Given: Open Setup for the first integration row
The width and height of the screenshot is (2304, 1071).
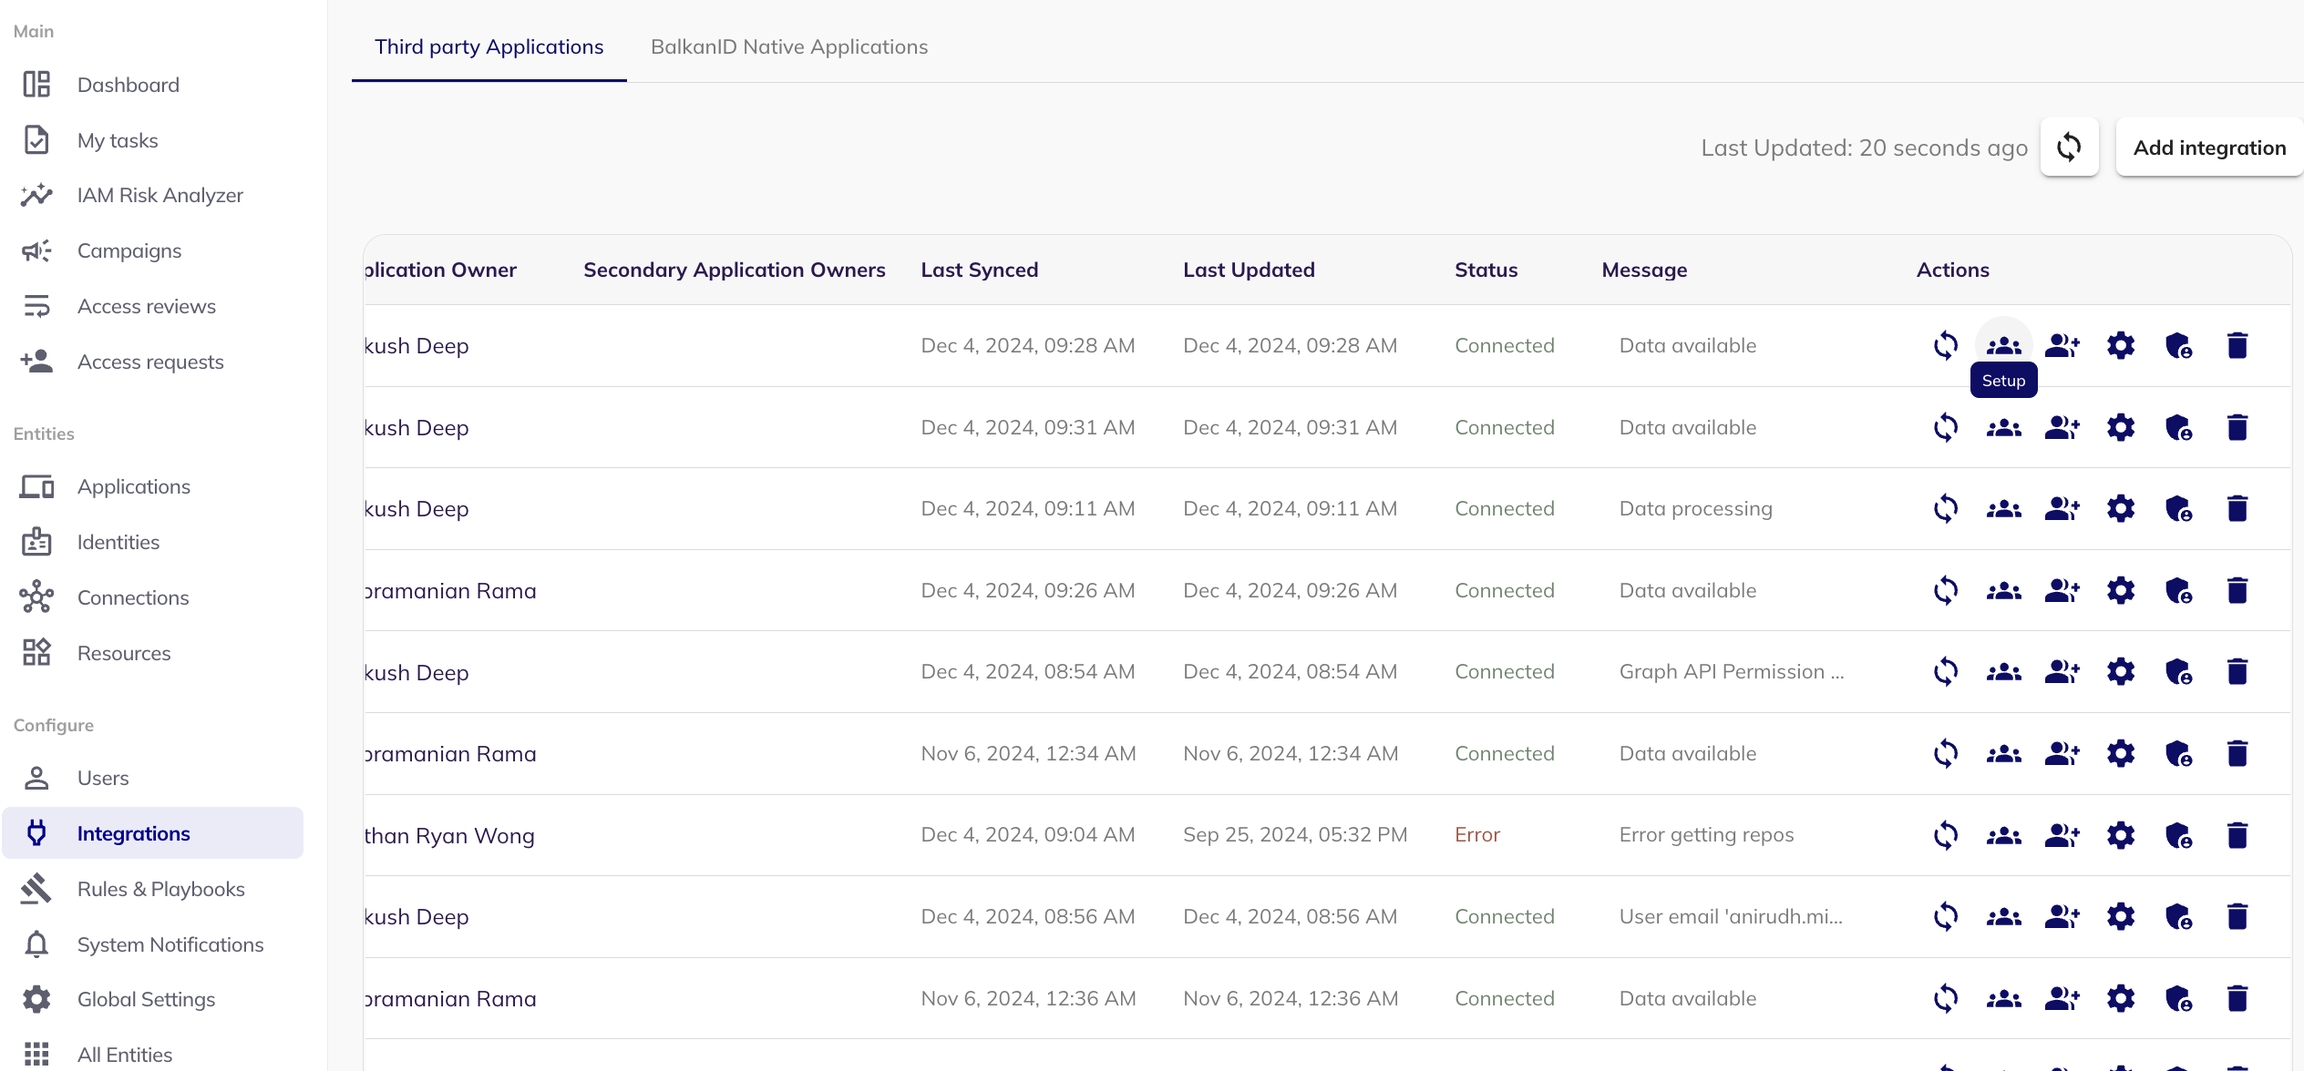Looking at the screenshot, I should (2003, 346).
